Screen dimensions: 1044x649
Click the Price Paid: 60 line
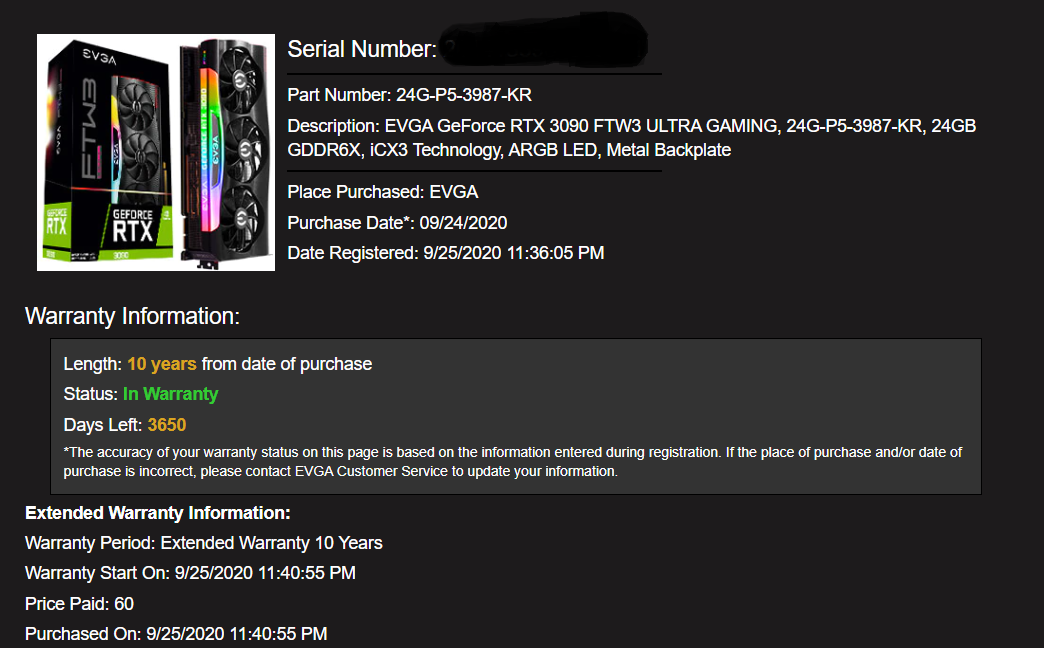79,603
